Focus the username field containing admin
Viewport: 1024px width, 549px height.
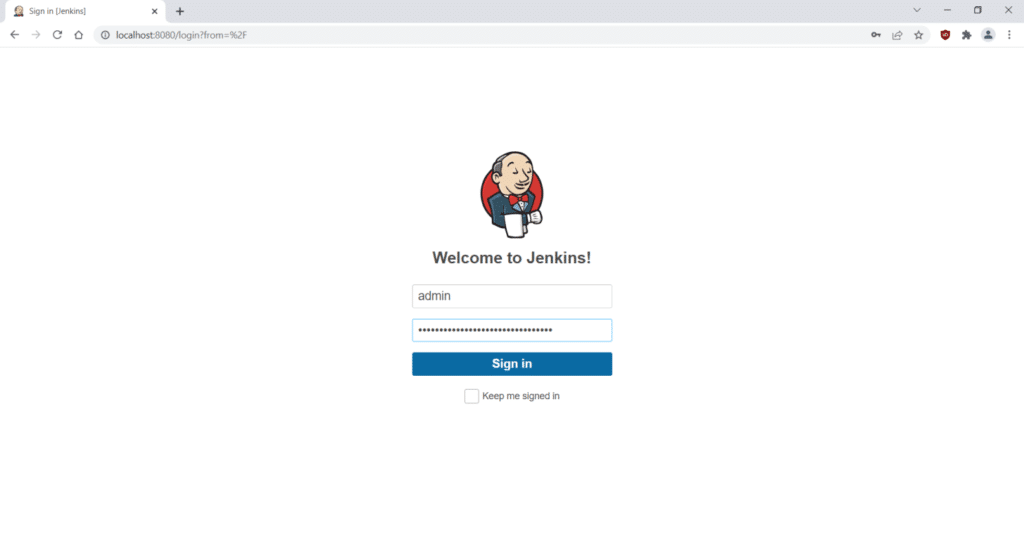(512, 296)
